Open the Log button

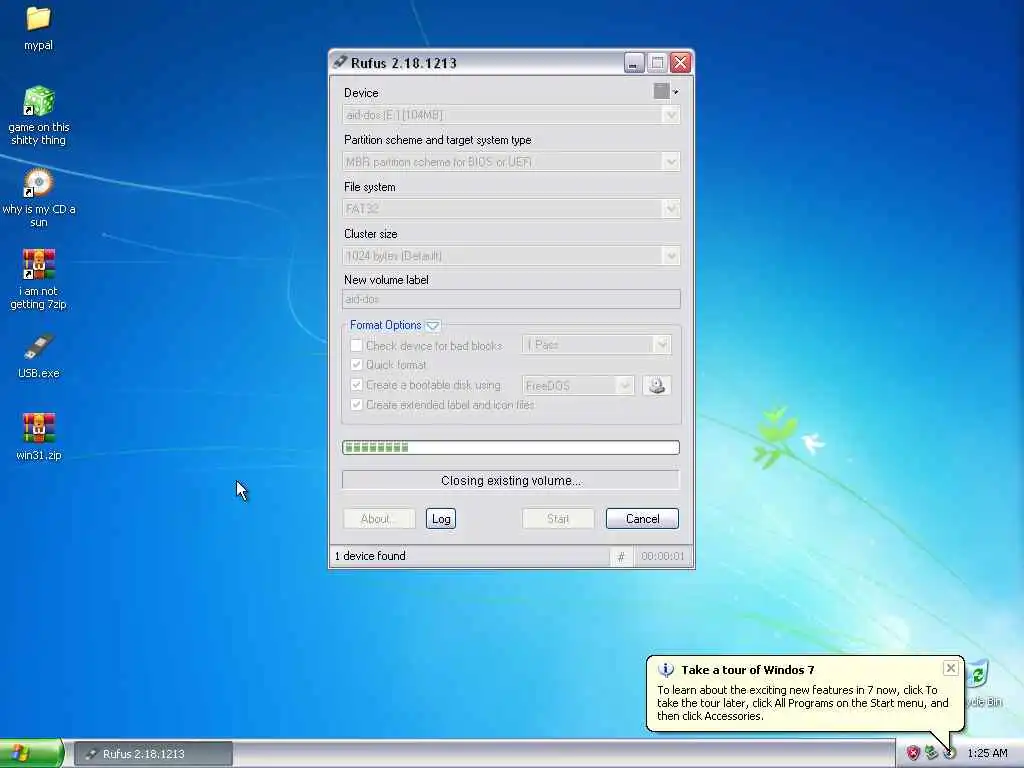[441, 519]
